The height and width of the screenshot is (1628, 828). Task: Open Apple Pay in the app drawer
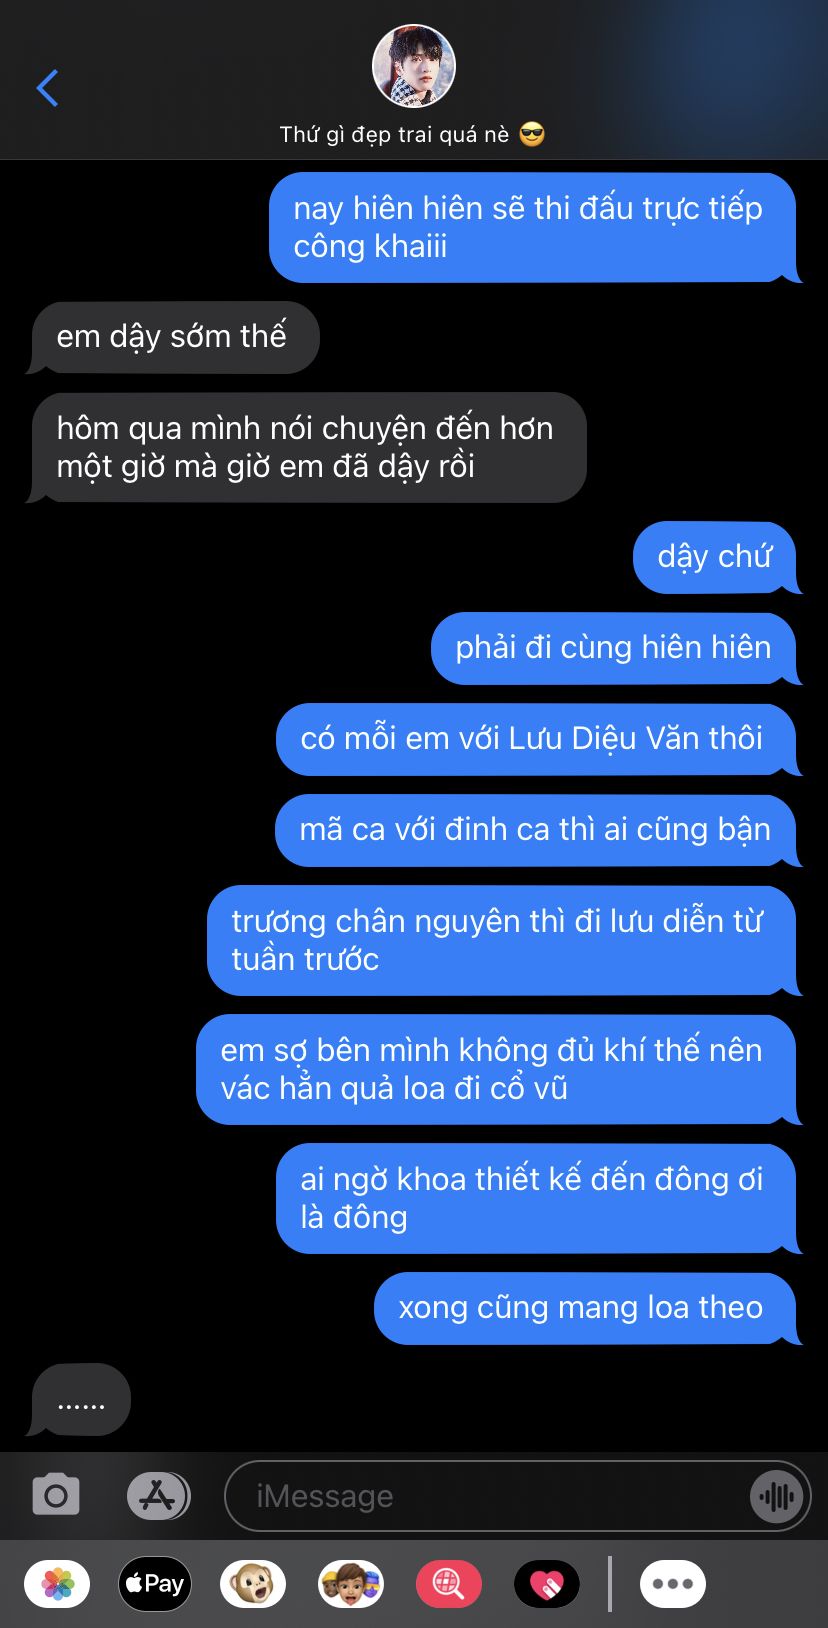155,1584
